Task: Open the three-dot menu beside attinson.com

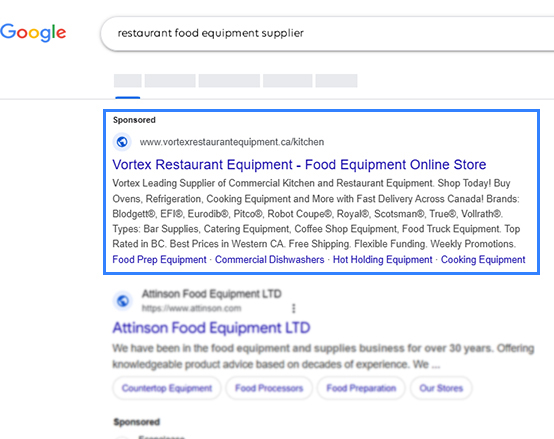Action: point(294,308)
